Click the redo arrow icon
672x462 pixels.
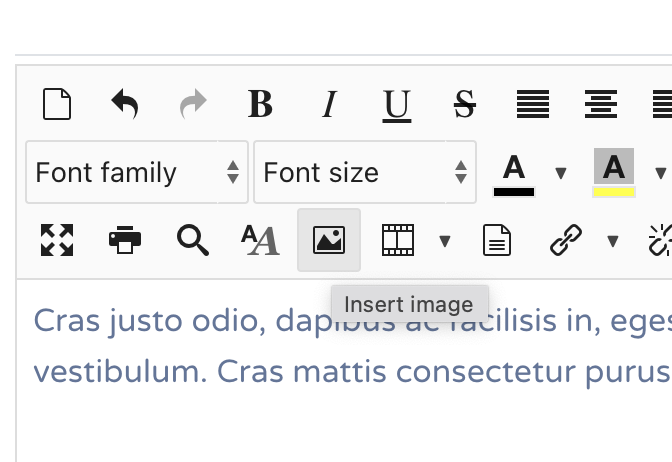pyautogui.click(x=193, y=104)
